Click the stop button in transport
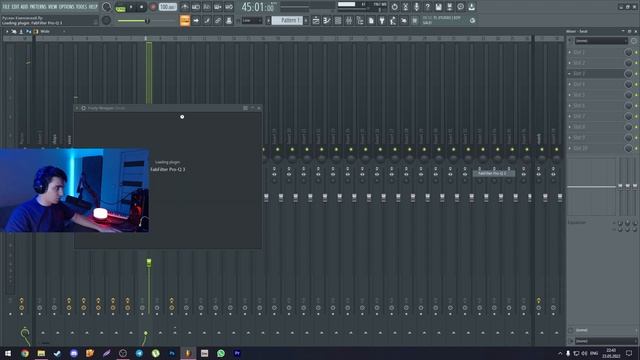Screen dimensions: 640x360 coord(141,7)
